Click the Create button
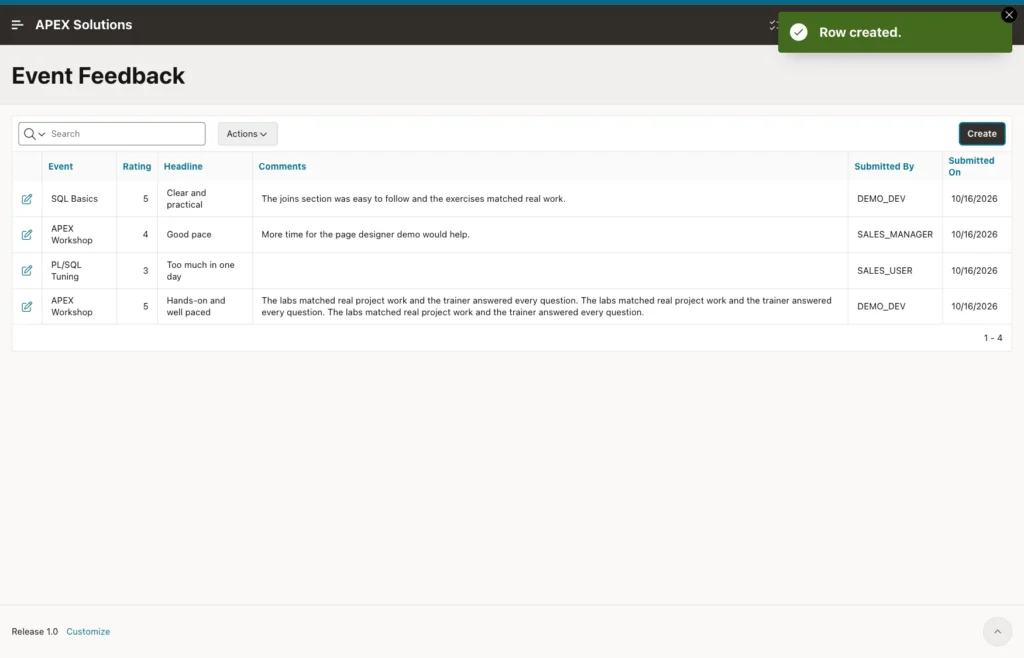 (982, 134)
